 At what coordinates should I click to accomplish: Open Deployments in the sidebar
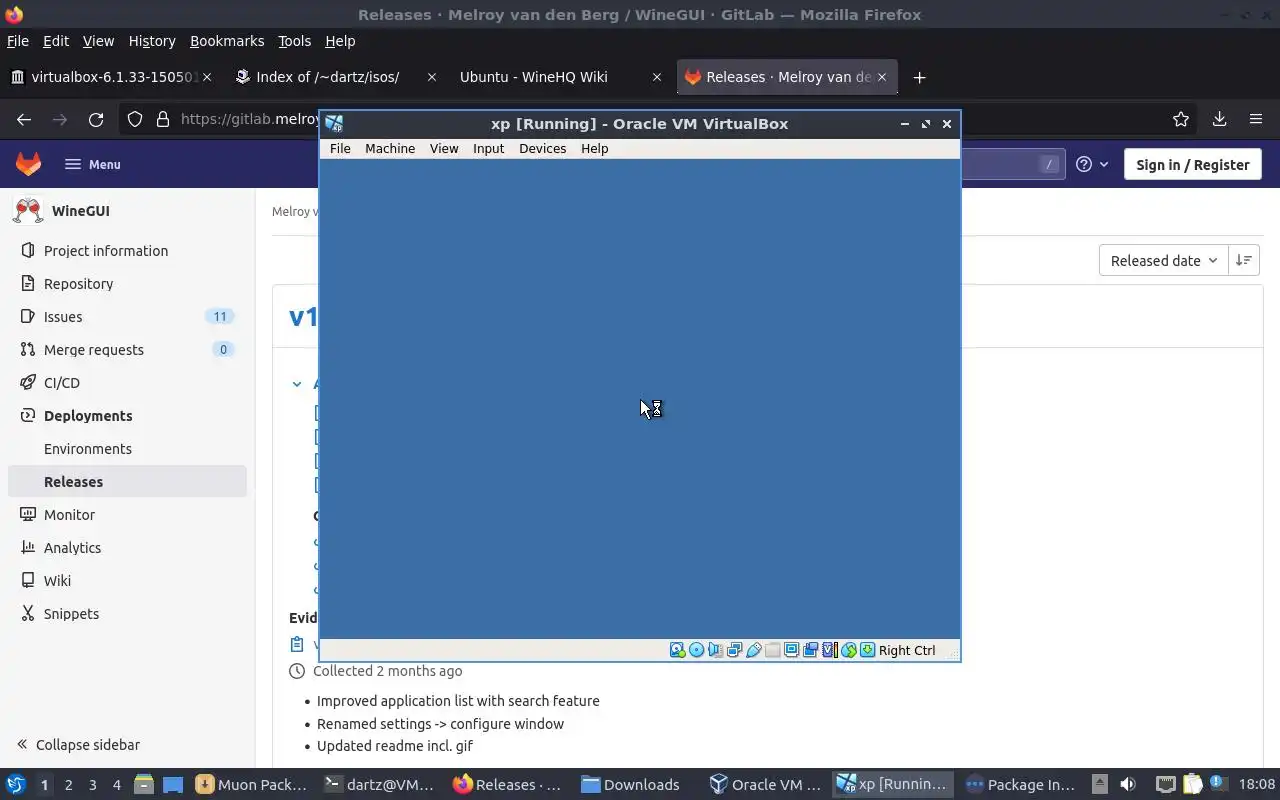tap(127, 416)
